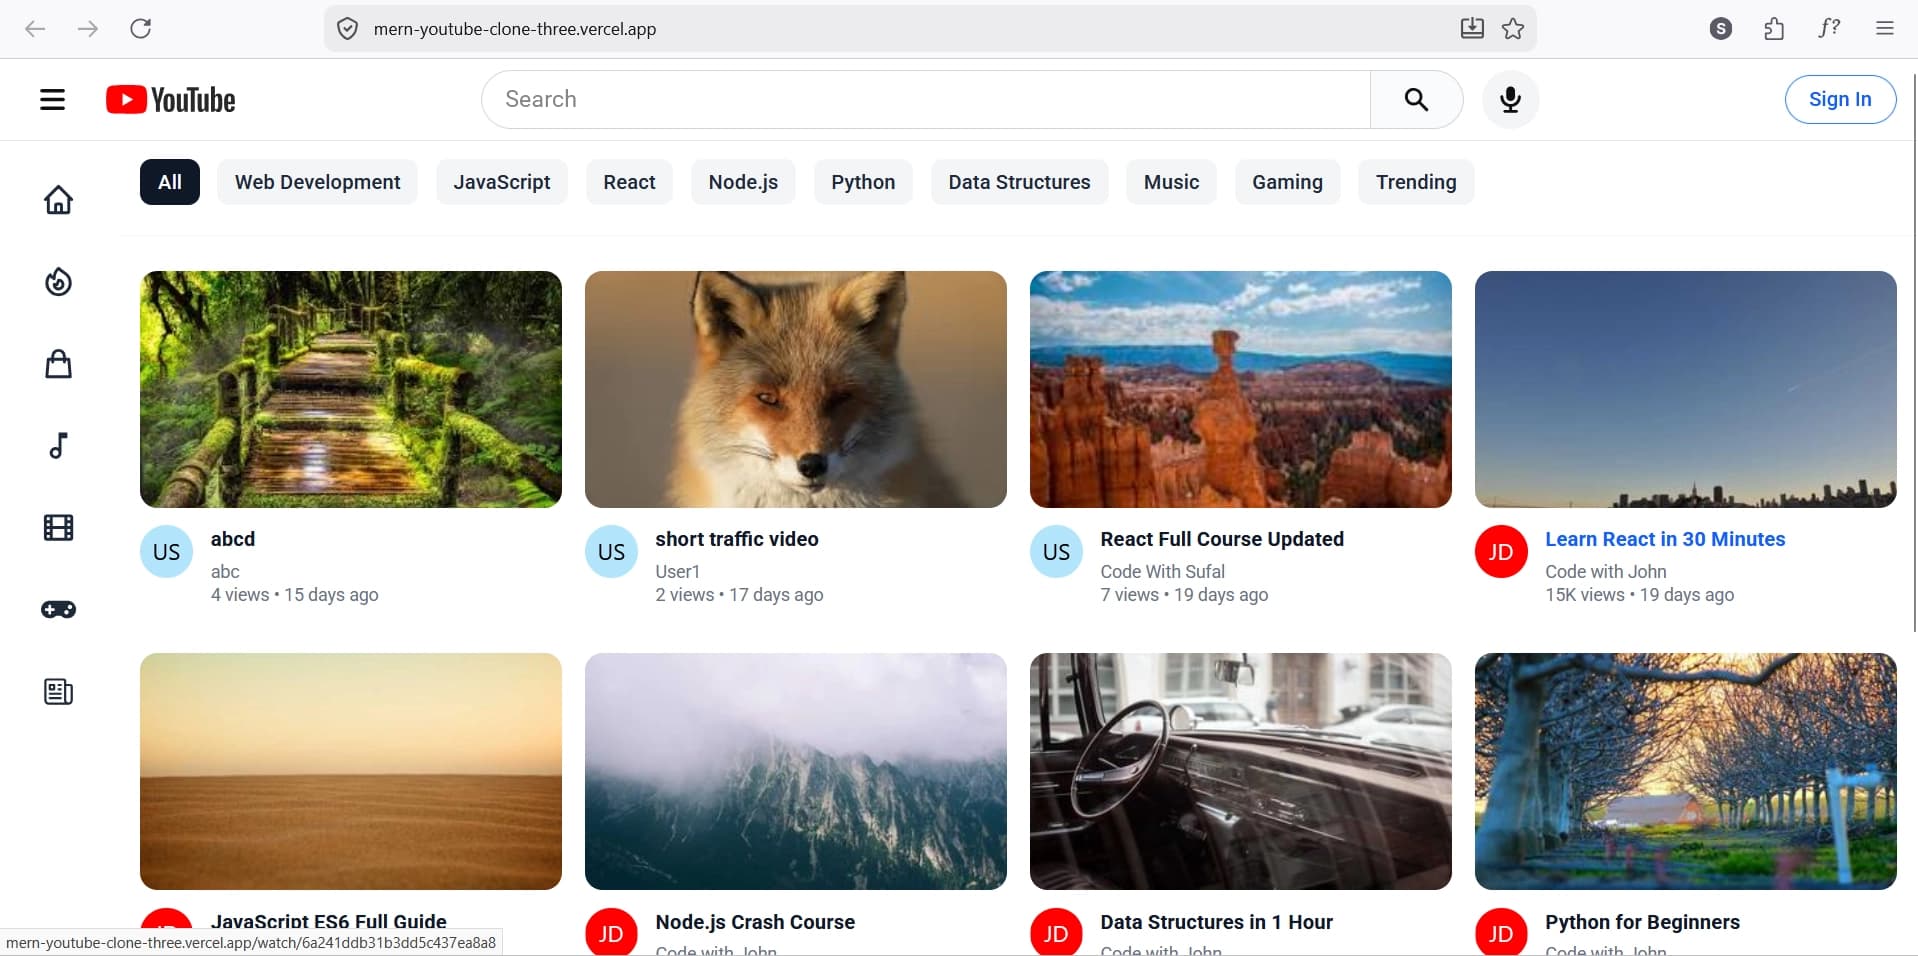1918x956 pixels.
Task: Click JD avatar beside Data Structures video
Action: point(1056,933)
